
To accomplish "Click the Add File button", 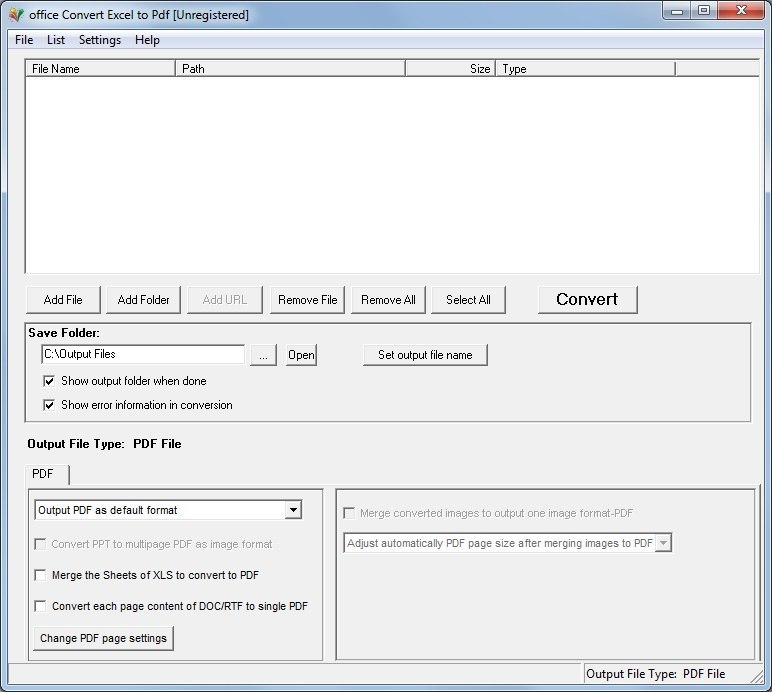I will [63, 300].
